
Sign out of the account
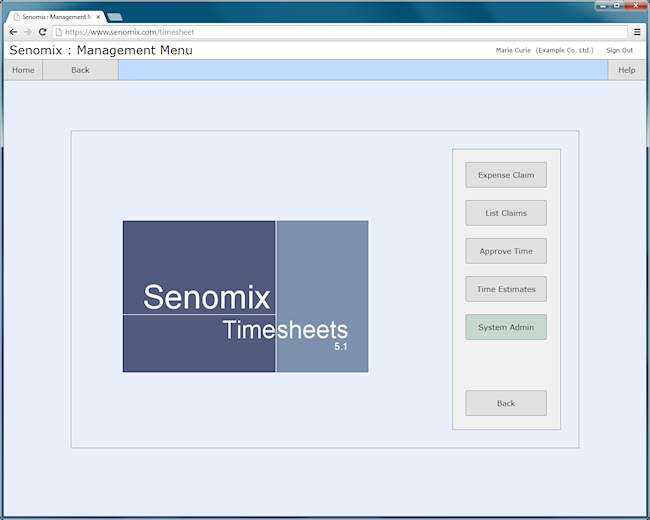coord(619,50)
